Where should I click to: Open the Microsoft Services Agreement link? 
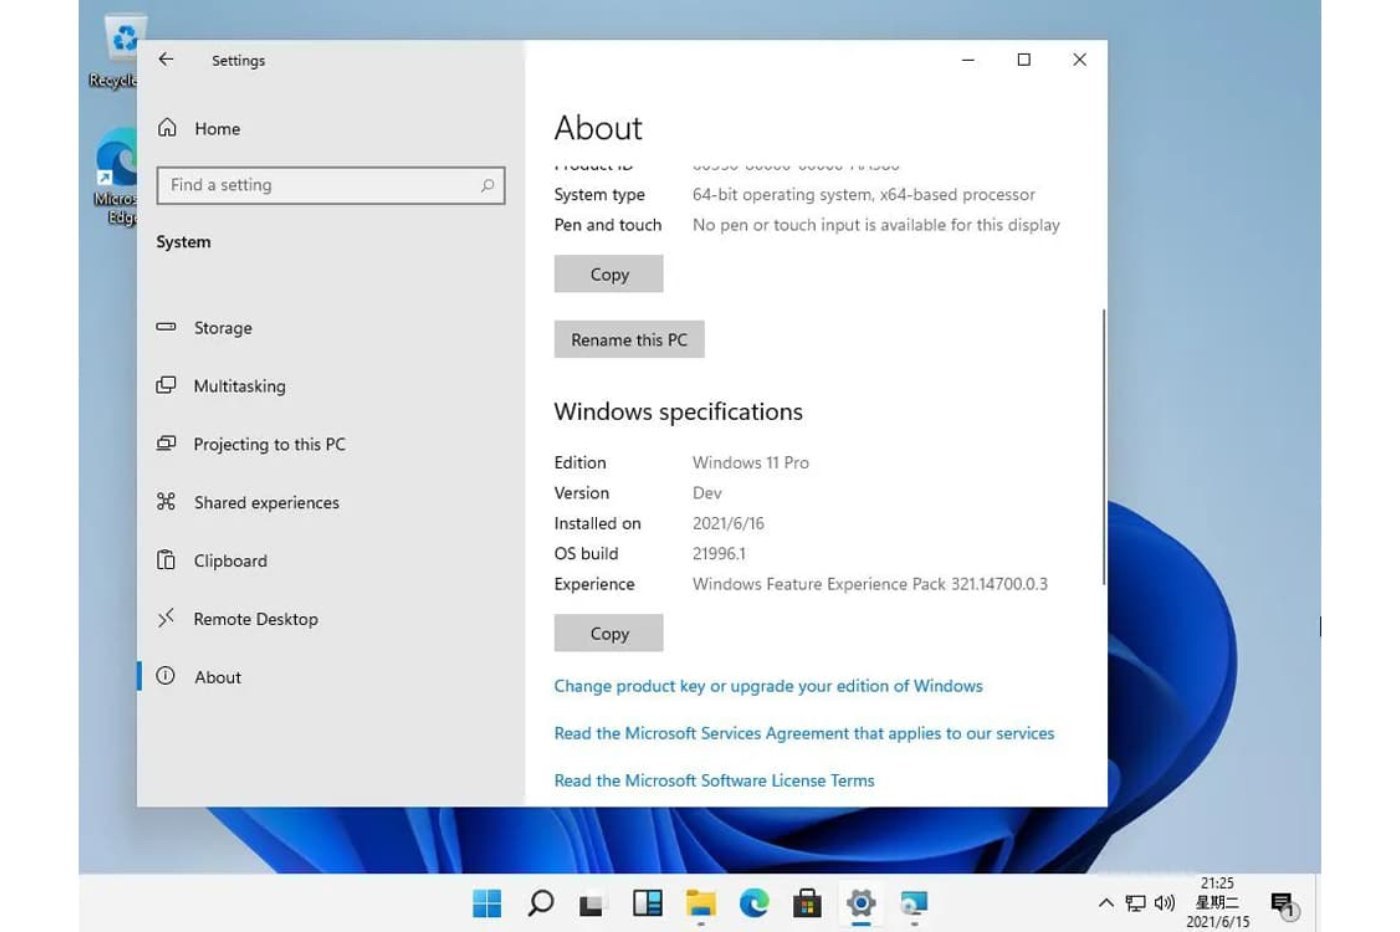804,733
